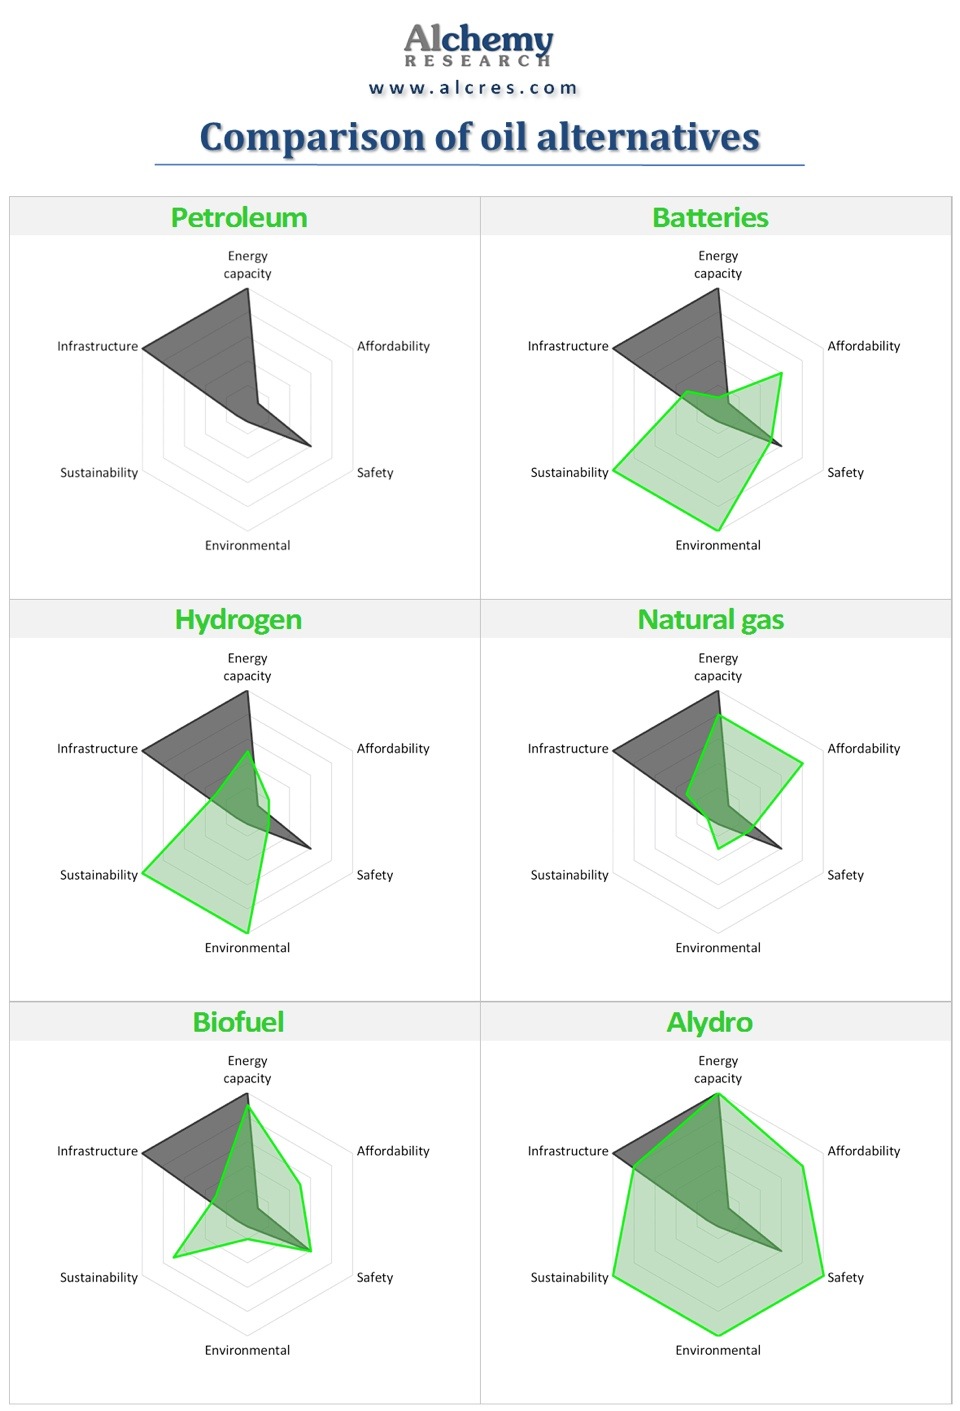Select the Petroleum panel heading
Screen dimensions: 960x1411
point(239,218)
